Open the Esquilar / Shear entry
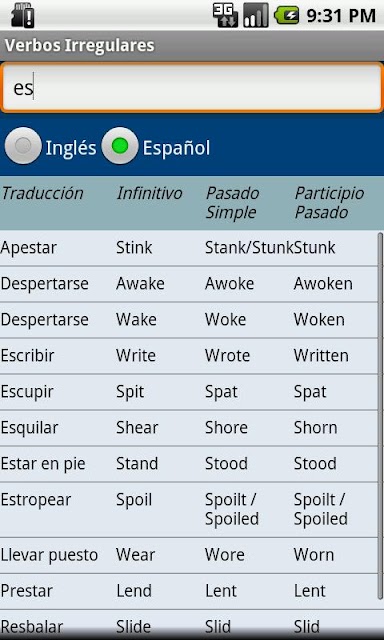384x640 pixels. point(189,428)
